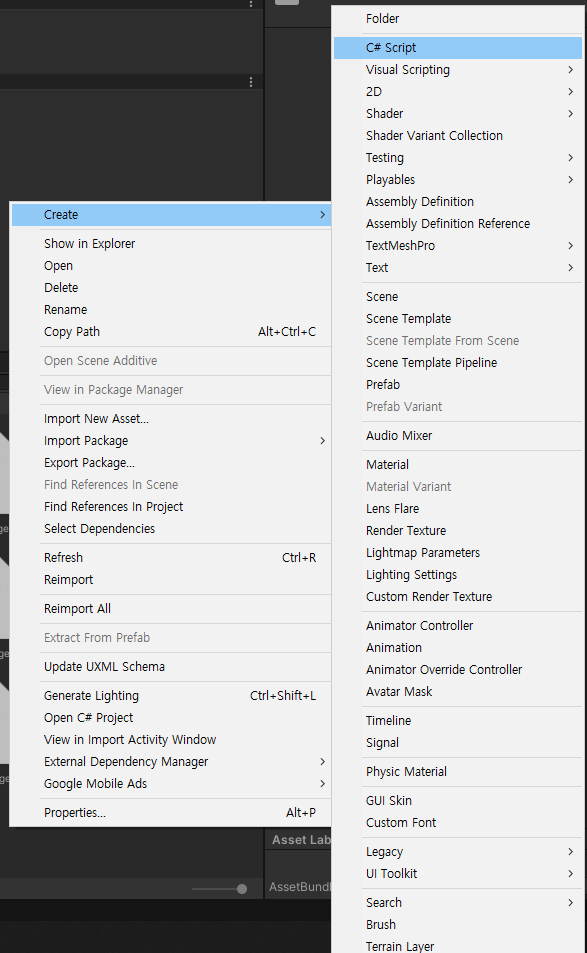Create a new Material
587x953 pixels.
[x=458, y=465]
